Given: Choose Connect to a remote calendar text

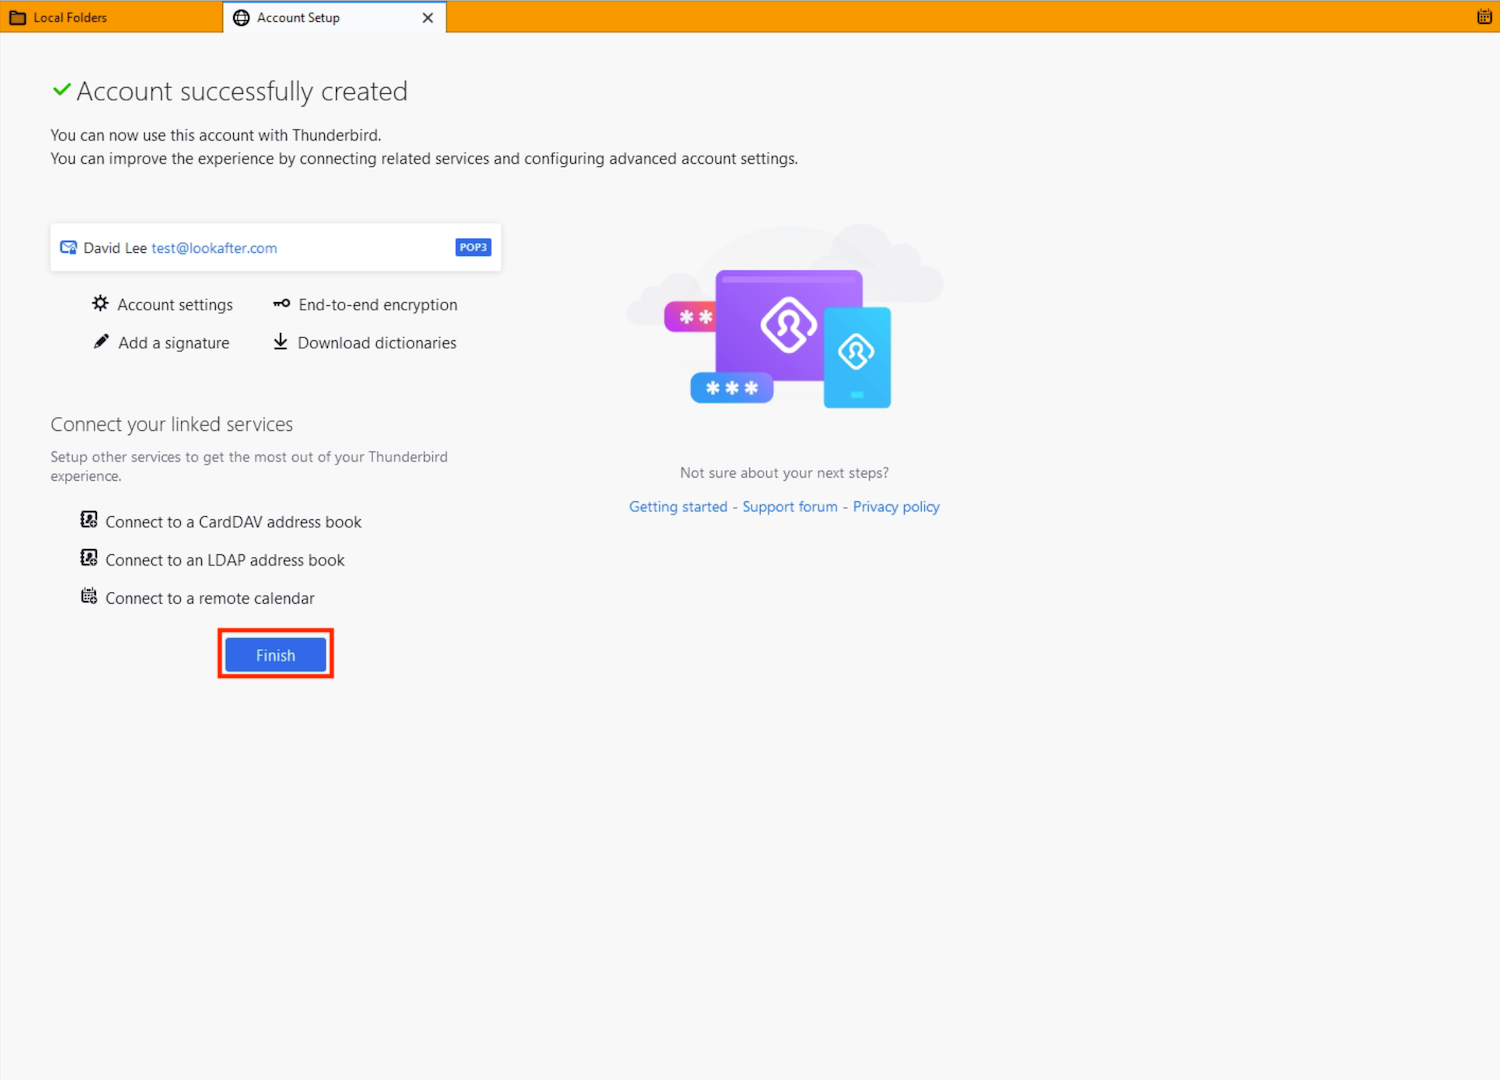Looking at the screenshot, I should tap(210, 598).
